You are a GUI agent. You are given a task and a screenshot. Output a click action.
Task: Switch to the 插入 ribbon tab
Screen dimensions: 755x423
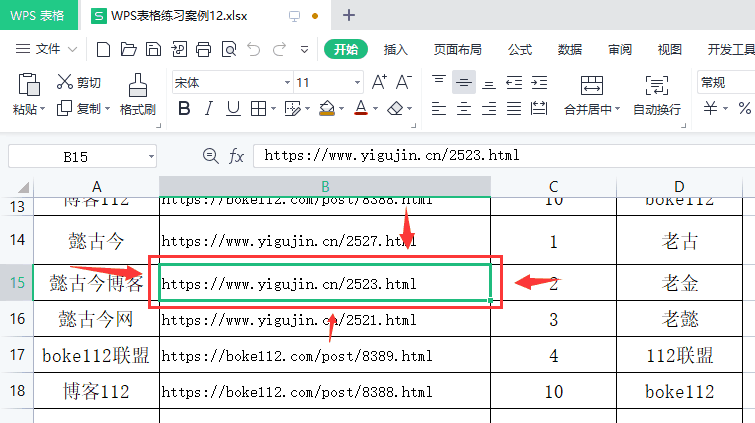(x=395, y=49)
